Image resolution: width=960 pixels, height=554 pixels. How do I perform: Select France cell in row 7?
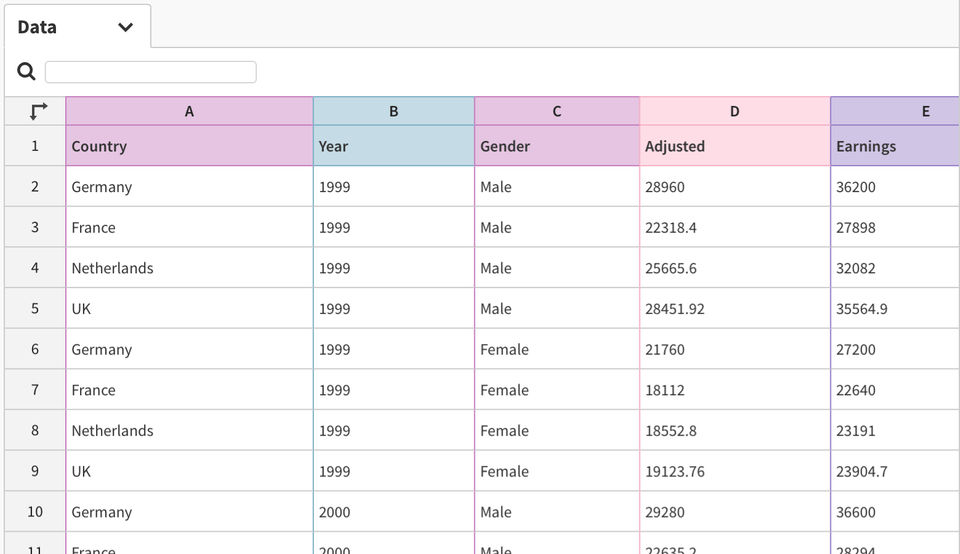(x=189, y=389)
